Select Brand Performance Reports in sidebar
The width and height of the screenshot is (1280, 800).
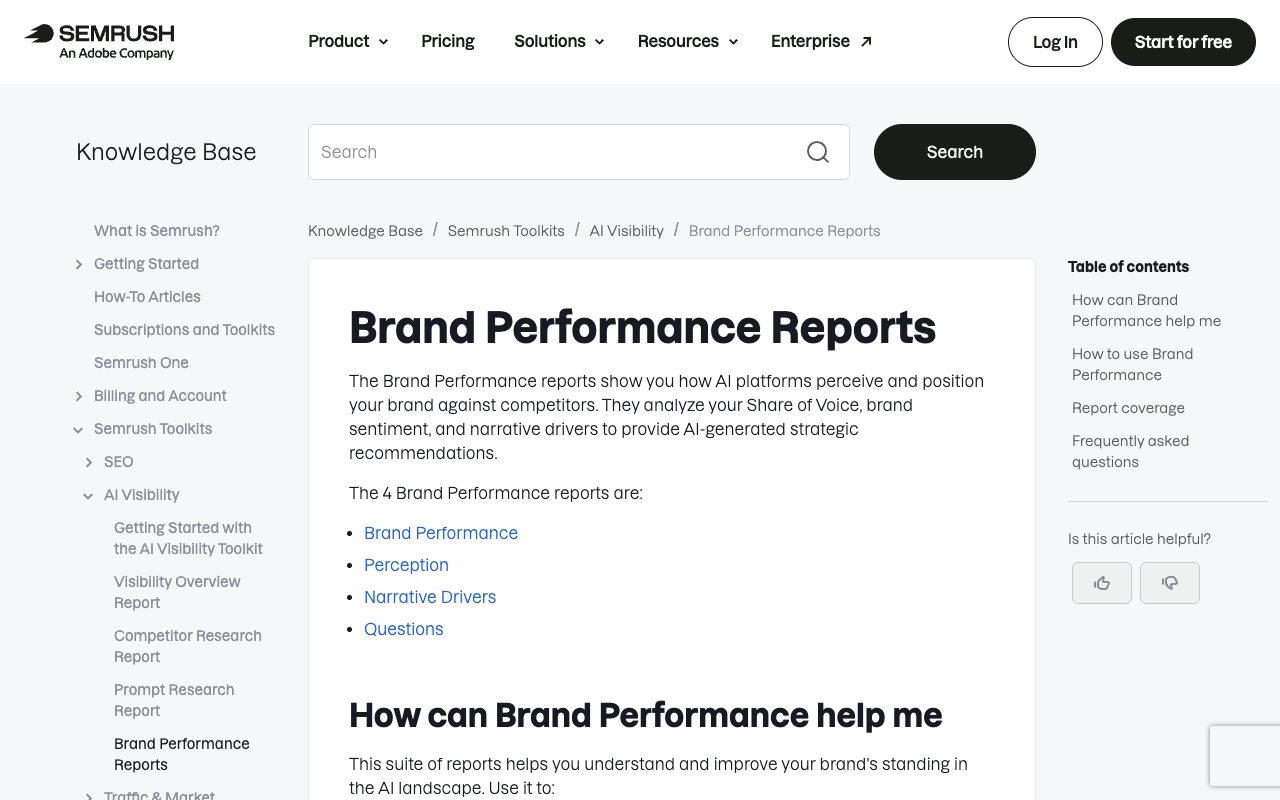(x=182, y=754)
